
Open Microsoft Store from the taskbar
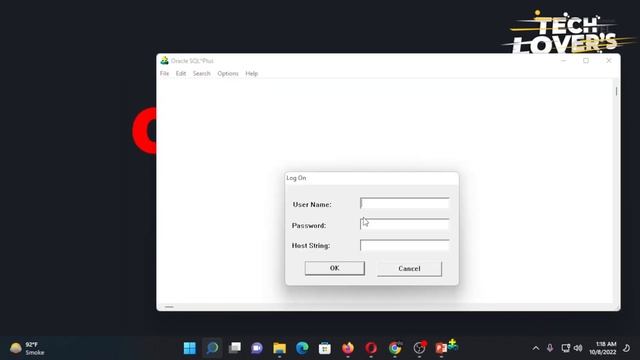(x=325, y=348)
